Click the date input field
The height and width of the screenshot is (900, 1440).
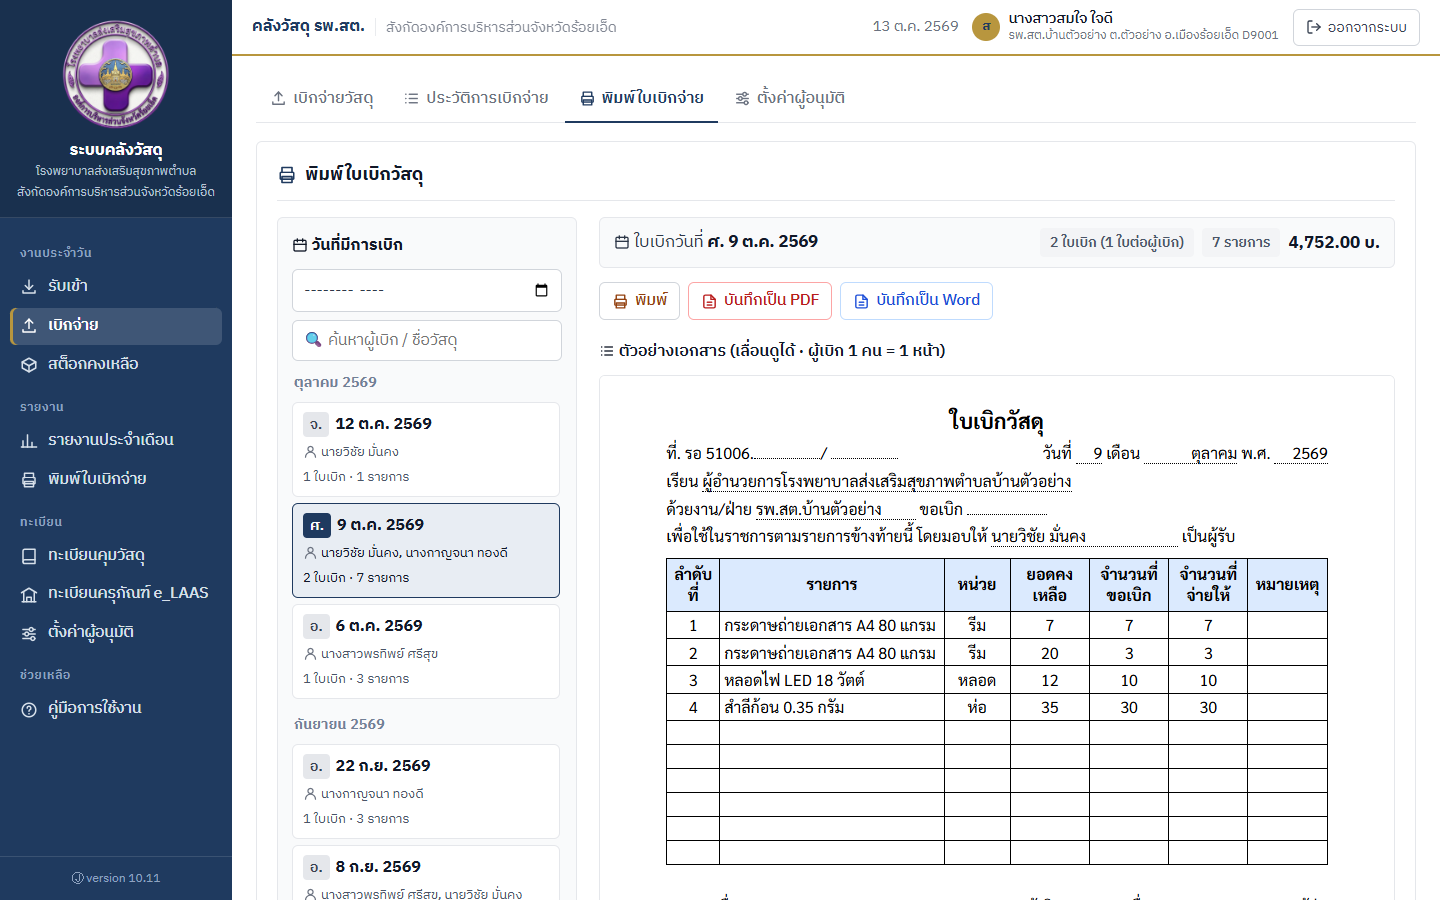click(427, 290)
